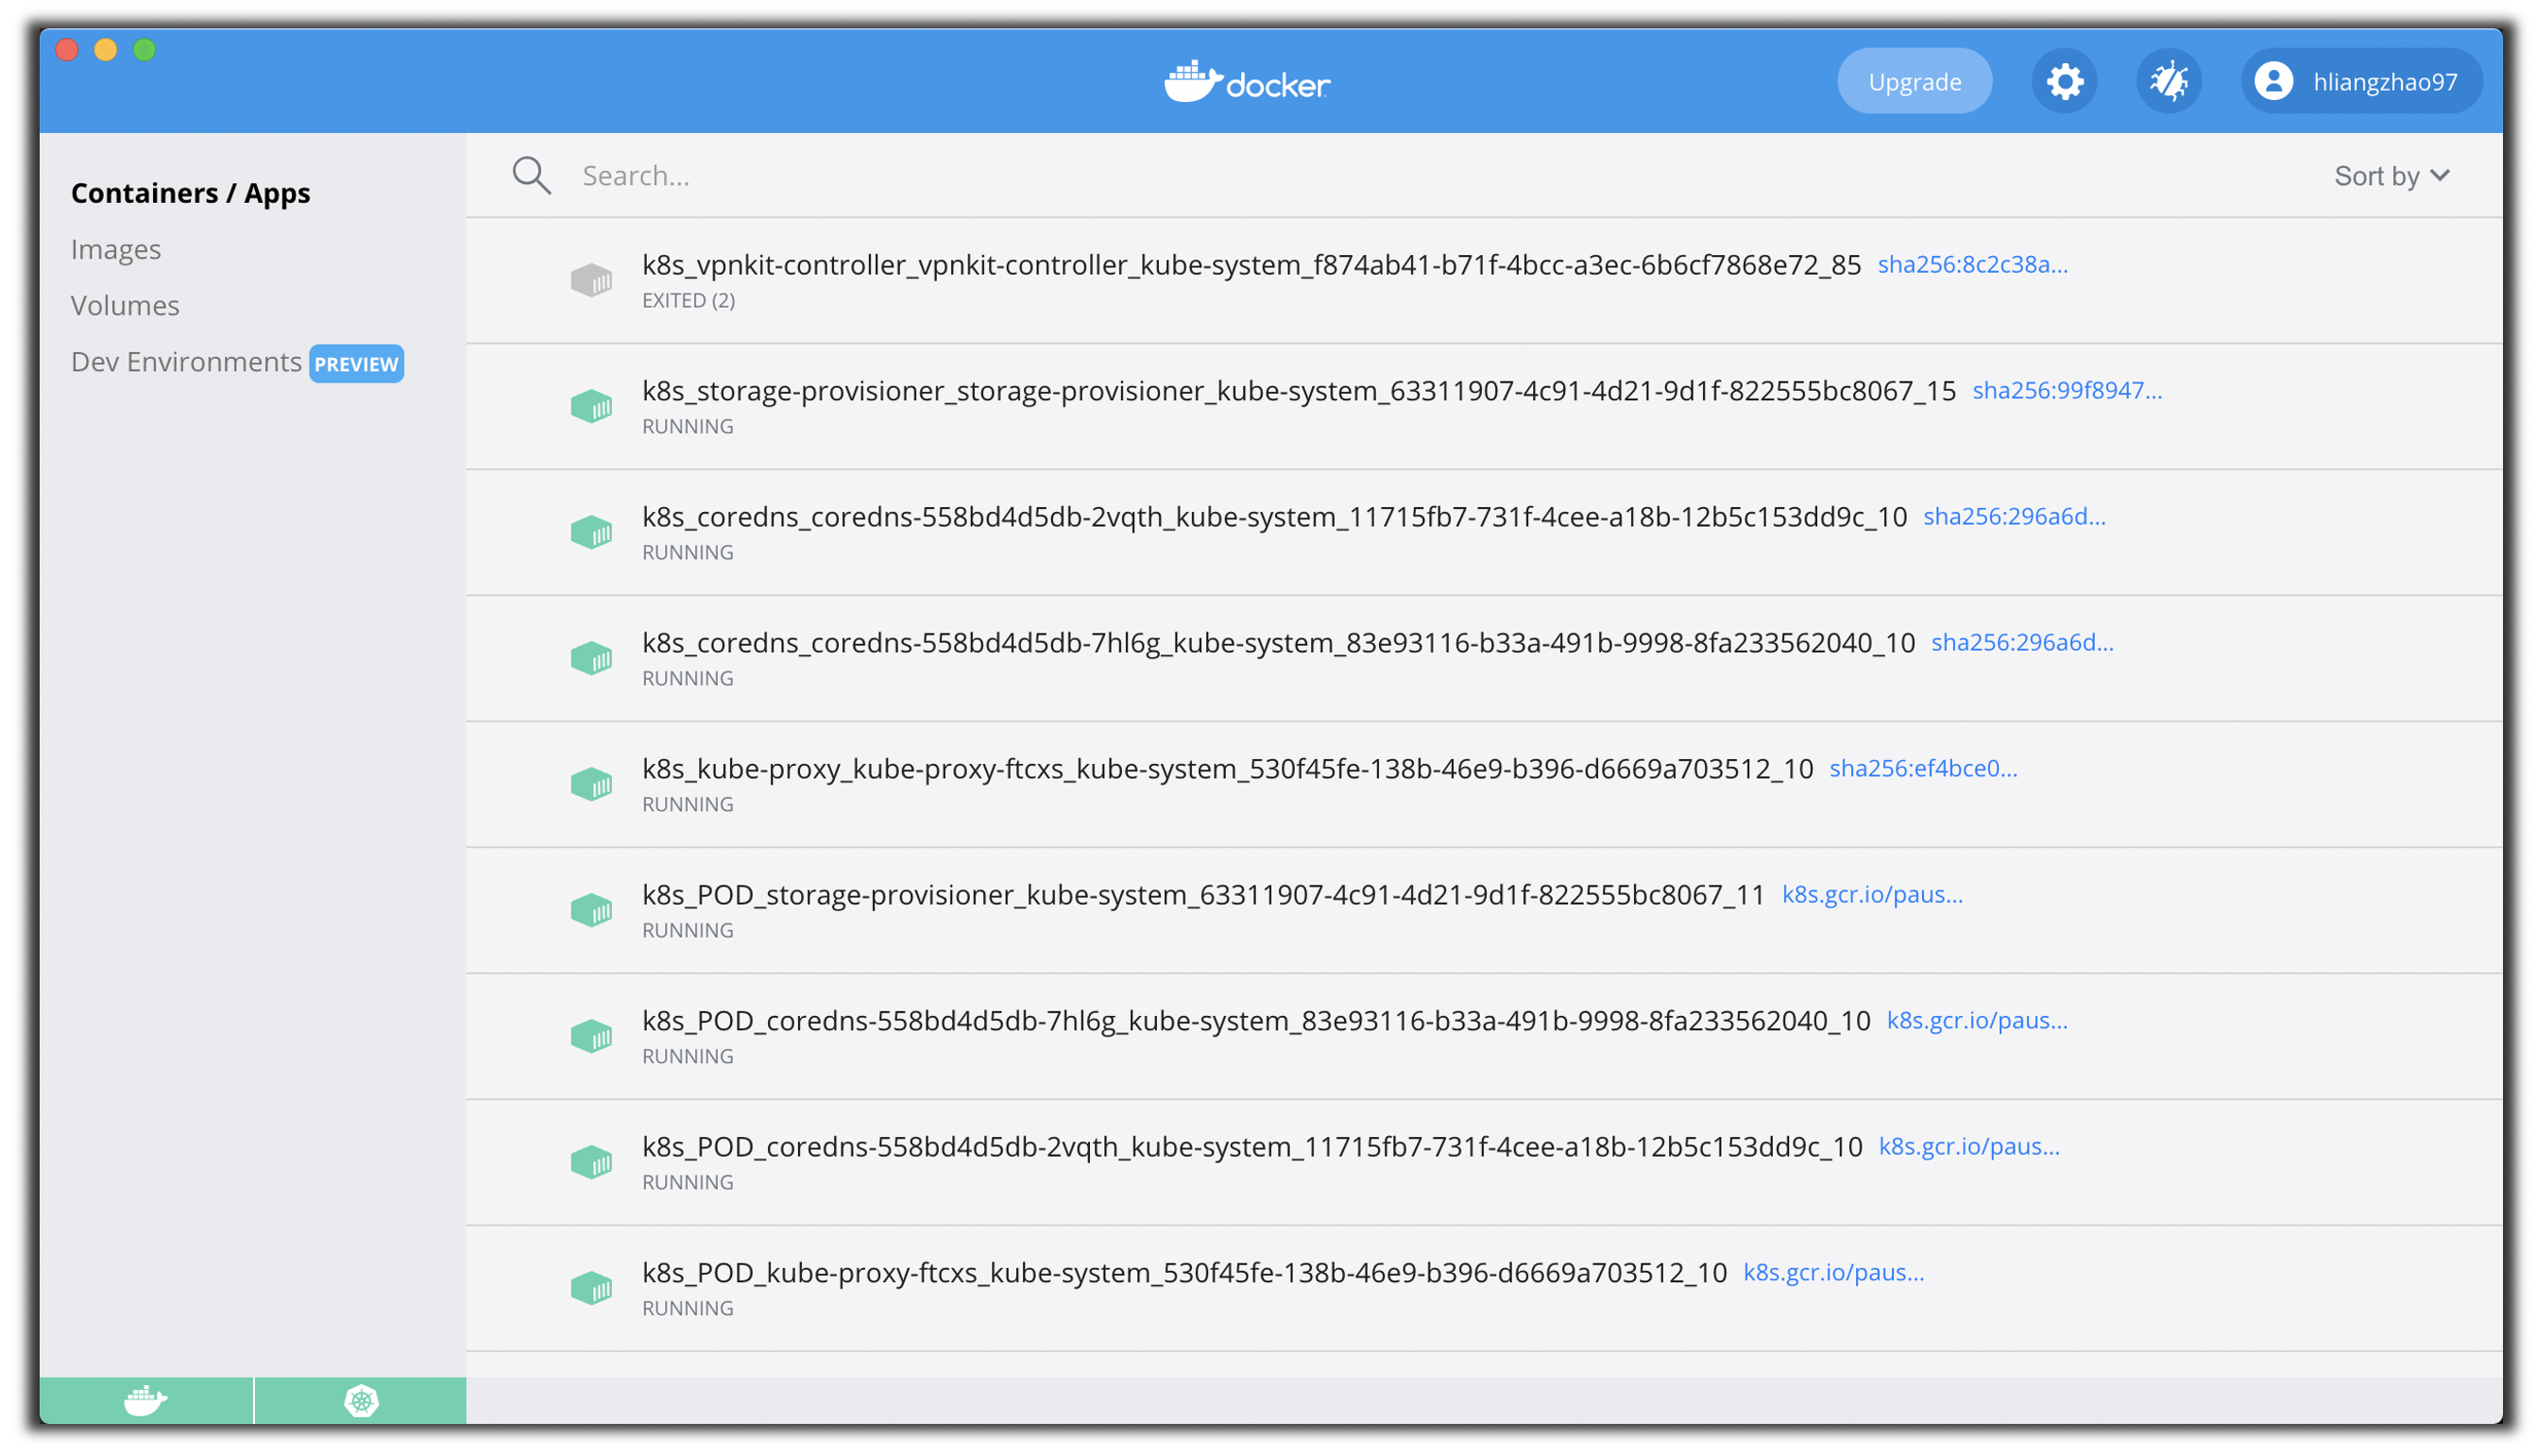Select k8s_POD_storage-provisioner container name
The image size is (2537, 1456).
(x=1203, y=894)
